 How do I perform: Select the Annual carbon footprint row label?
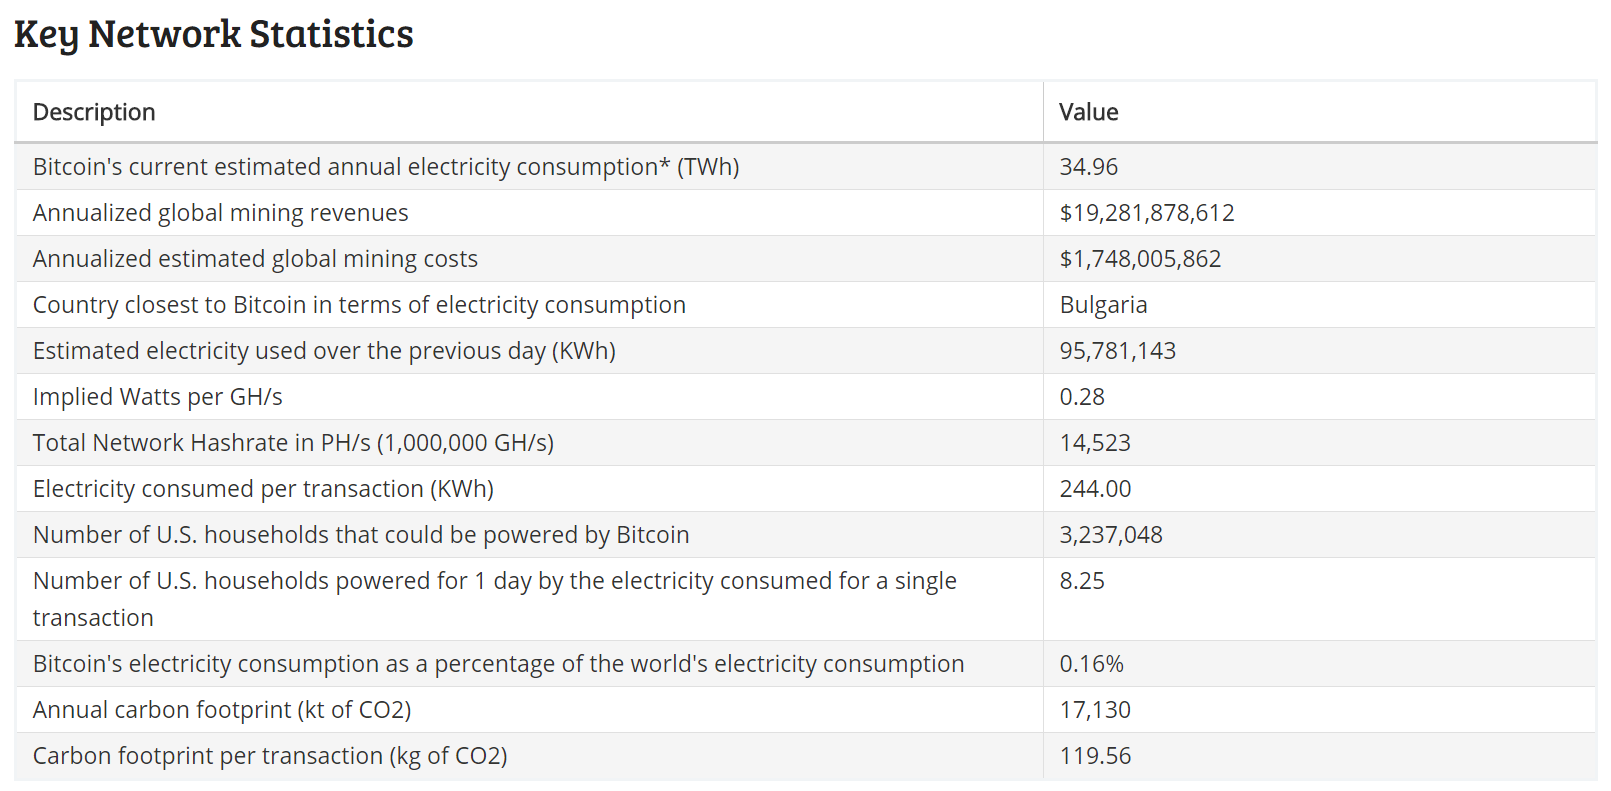pyautogui.click(x=222, y=710)
